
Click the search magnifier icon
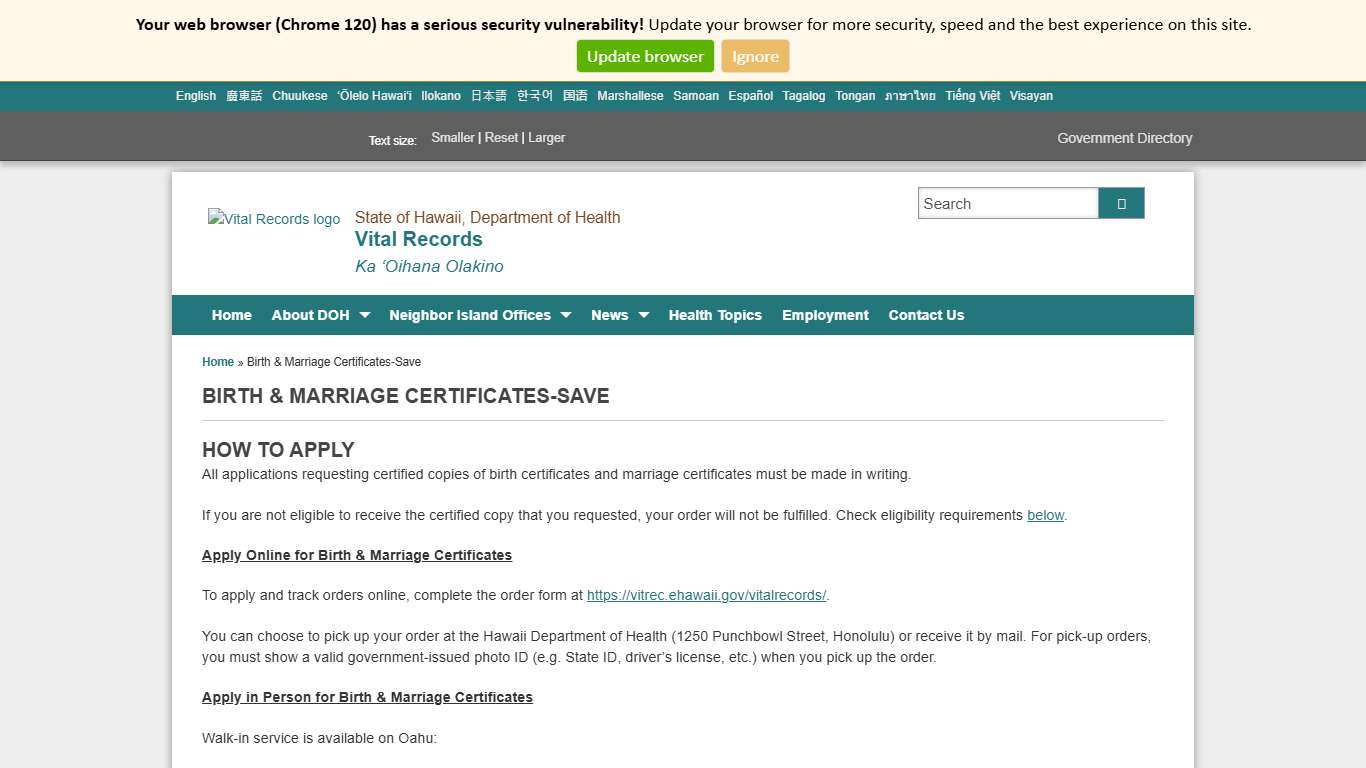point(1120,202)
